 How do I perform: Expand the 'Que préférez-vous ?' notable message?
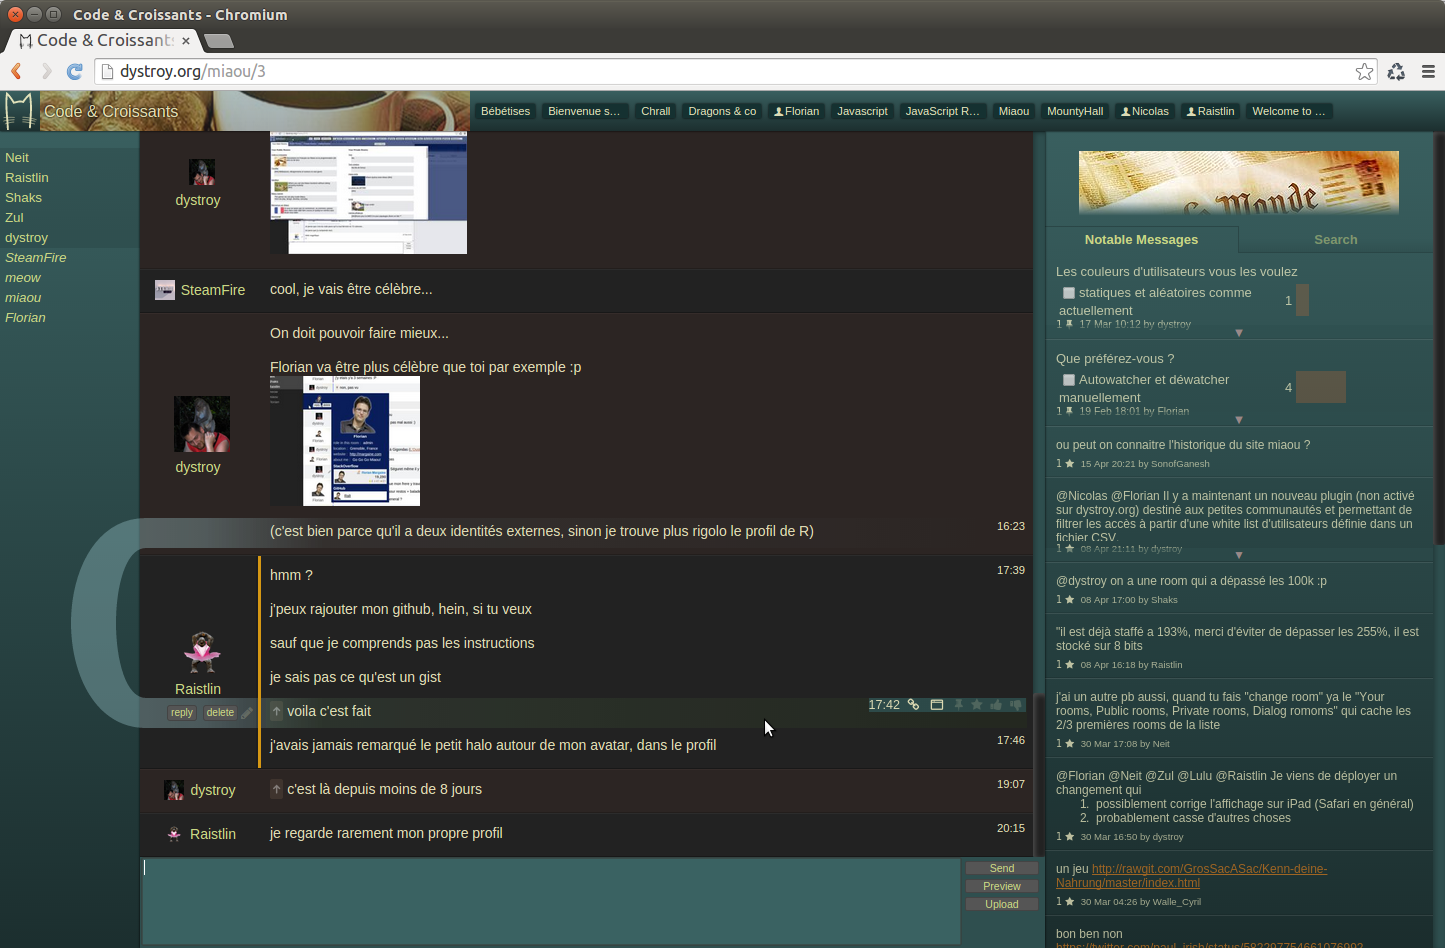pos(1239,420)
